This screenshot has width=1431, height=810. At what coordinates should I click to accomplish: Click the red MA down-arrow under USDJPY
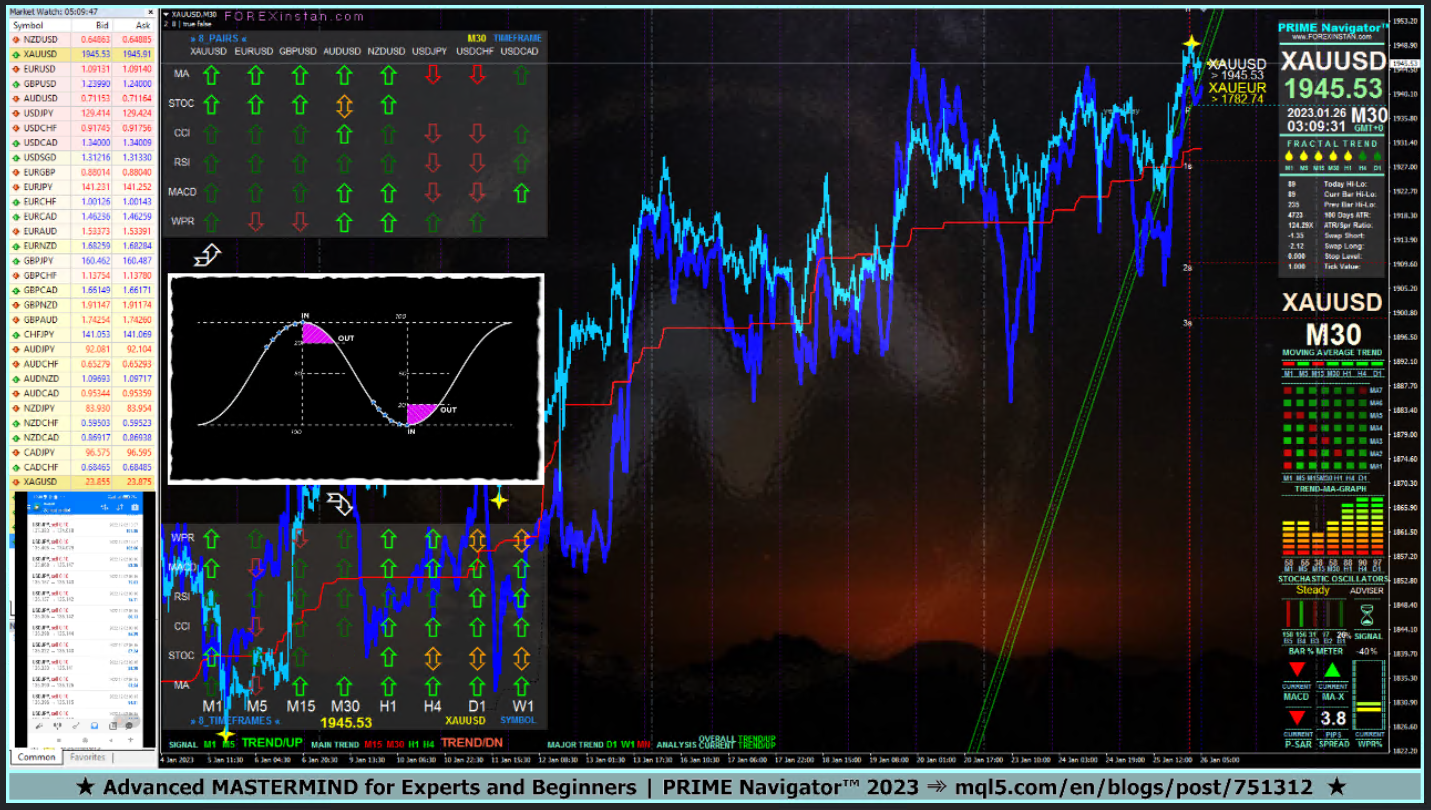(432, 74)
